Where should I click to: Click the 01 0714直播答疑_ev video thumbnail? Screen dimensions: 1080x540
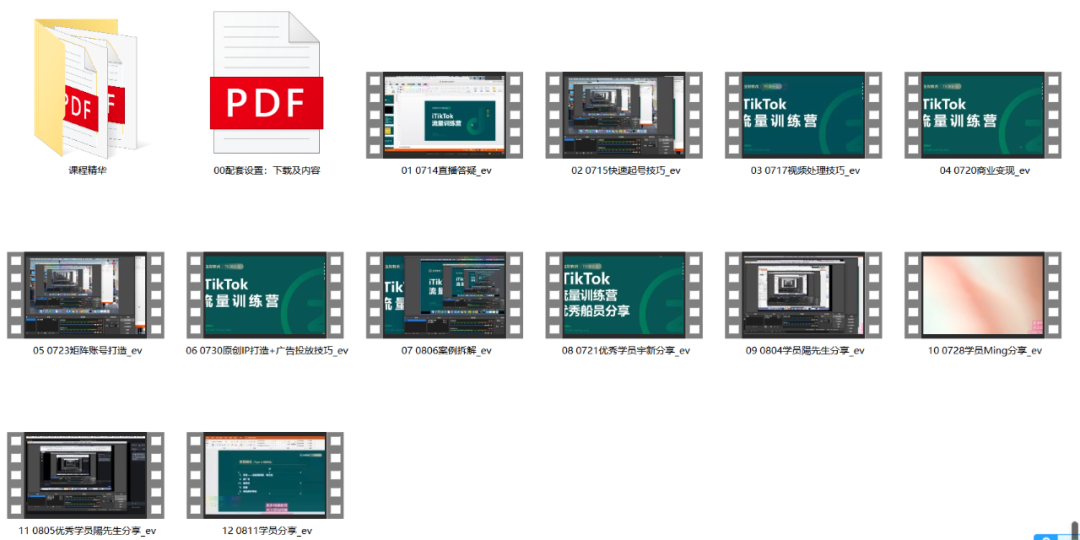pos(445,114)
